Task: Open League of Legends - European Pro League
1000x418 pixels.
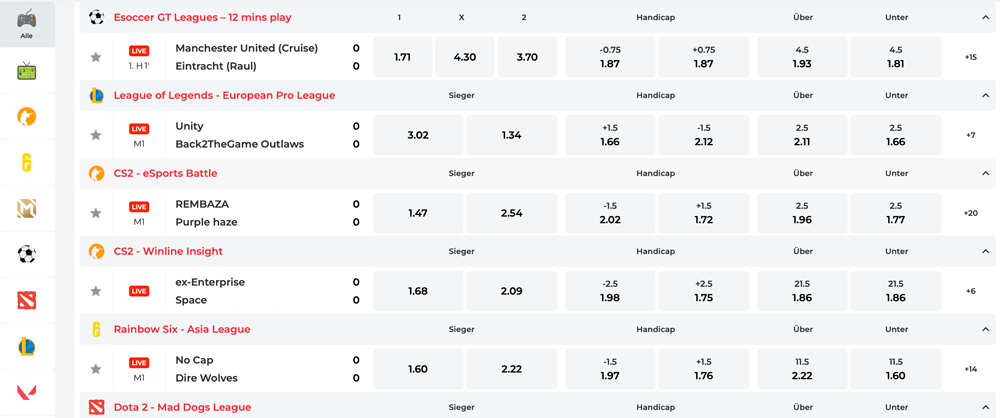Action: click(x=224, y=96)
